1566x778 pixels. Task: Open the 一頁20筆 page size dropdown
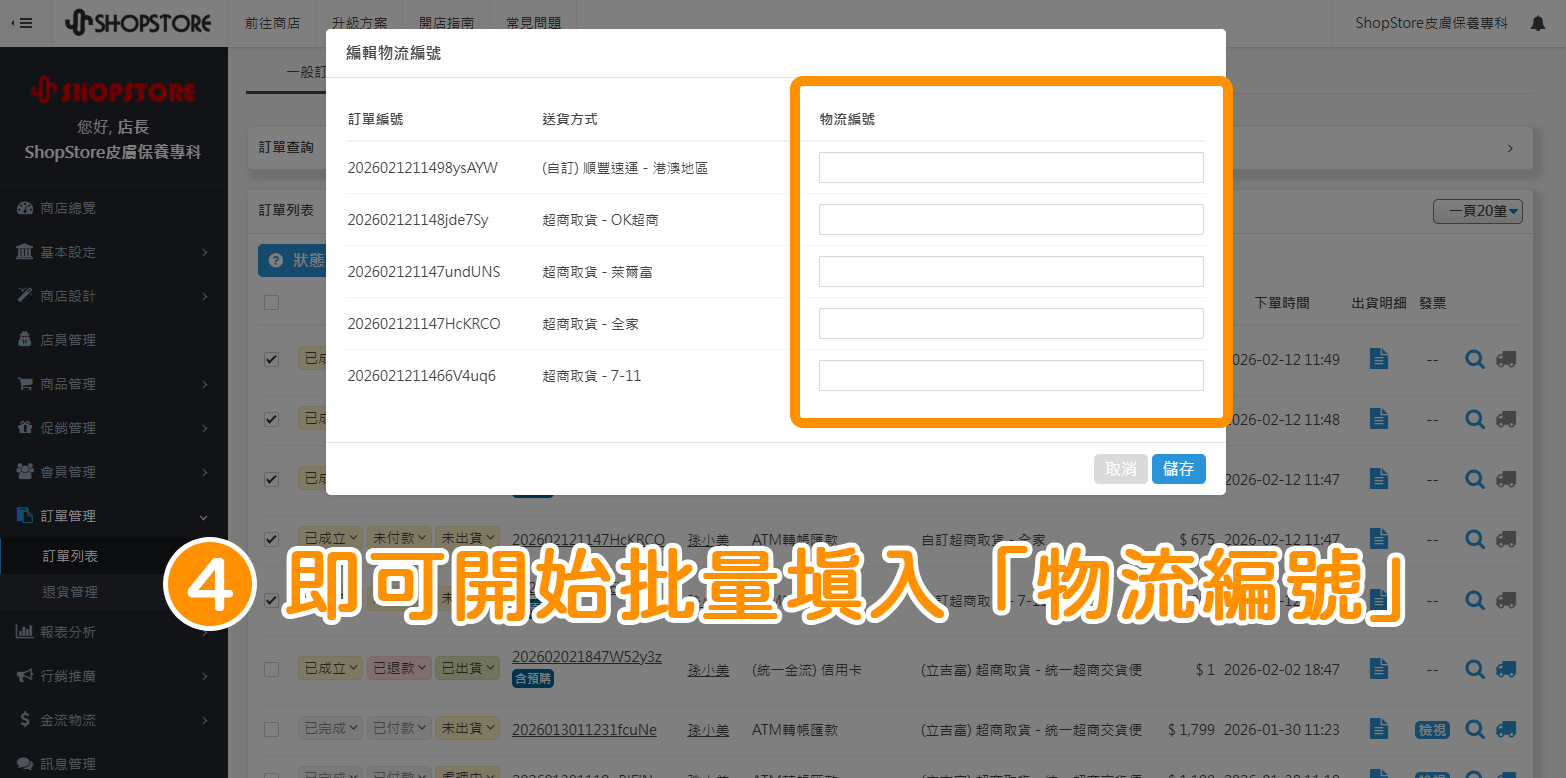(x=1478, y=211)
